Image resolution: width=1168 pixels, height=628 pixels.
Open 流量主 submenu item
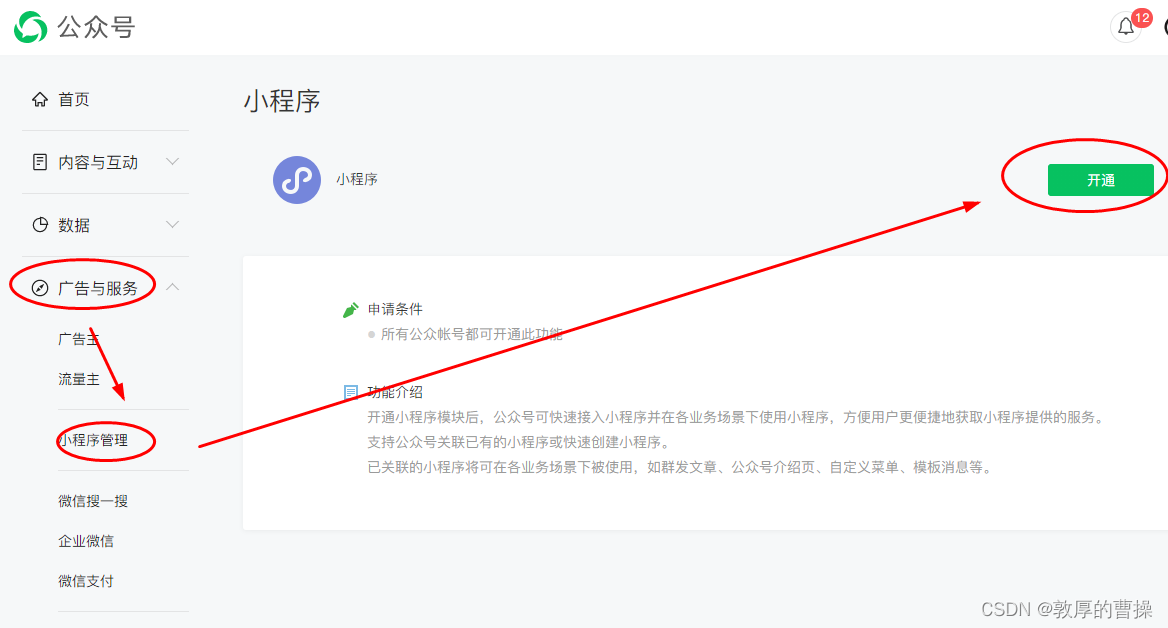(x=78, y=379)
